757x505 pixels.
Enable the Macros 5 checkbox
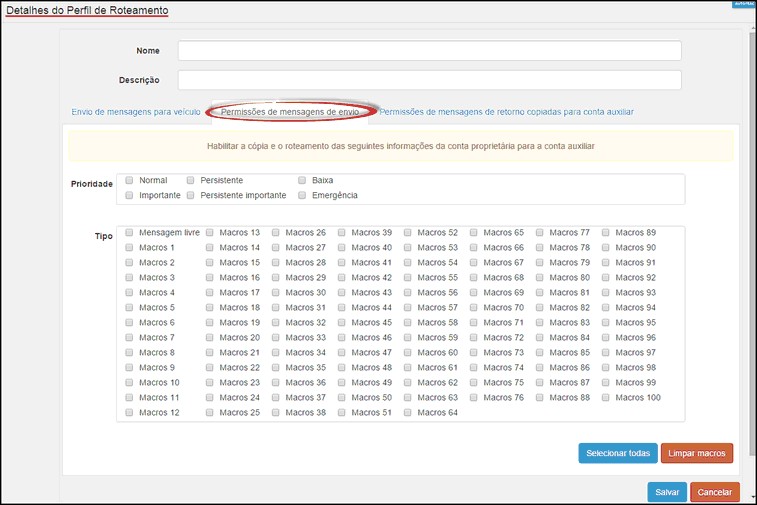coord(129,307)
